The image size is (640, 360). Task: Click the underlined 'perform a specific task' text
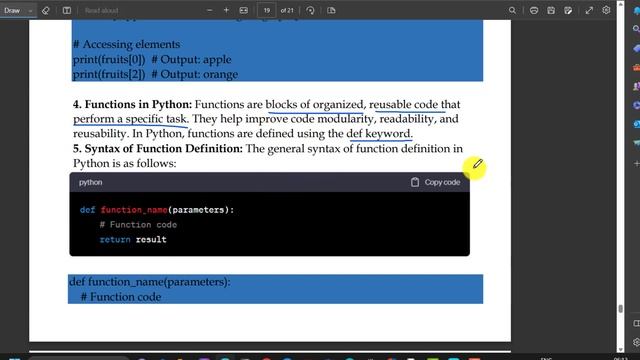pyautogui.click(x=130, y=119)
